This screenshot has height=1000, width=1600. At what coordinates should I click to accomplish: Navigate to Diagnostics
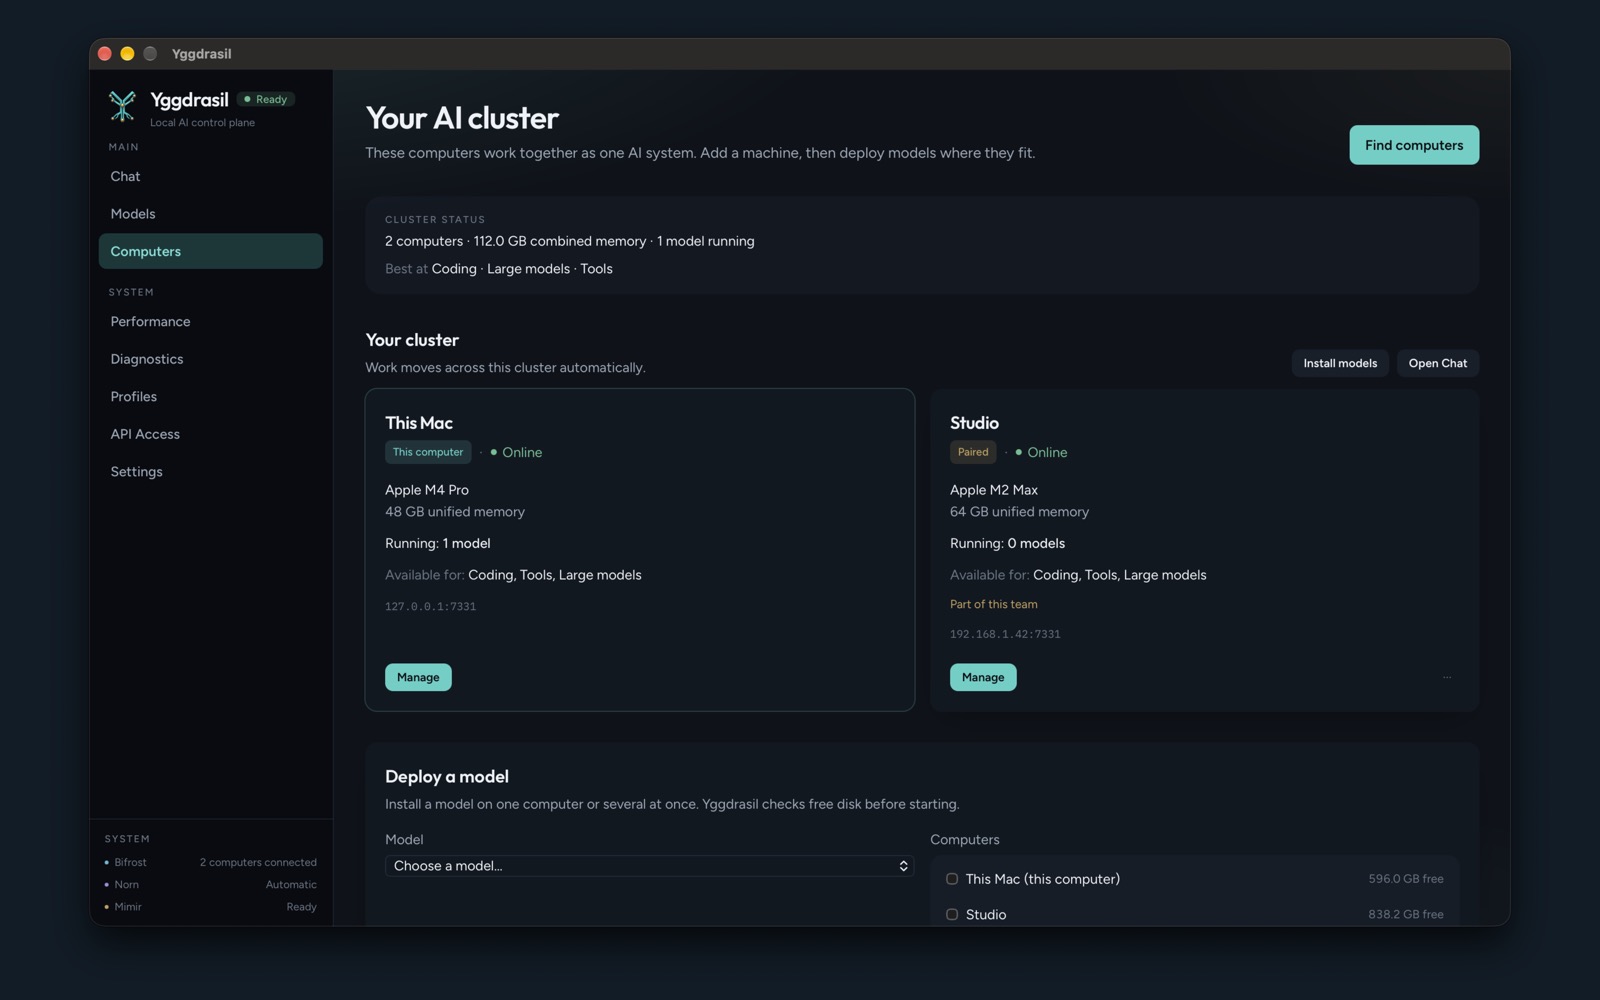pos(210,359)
